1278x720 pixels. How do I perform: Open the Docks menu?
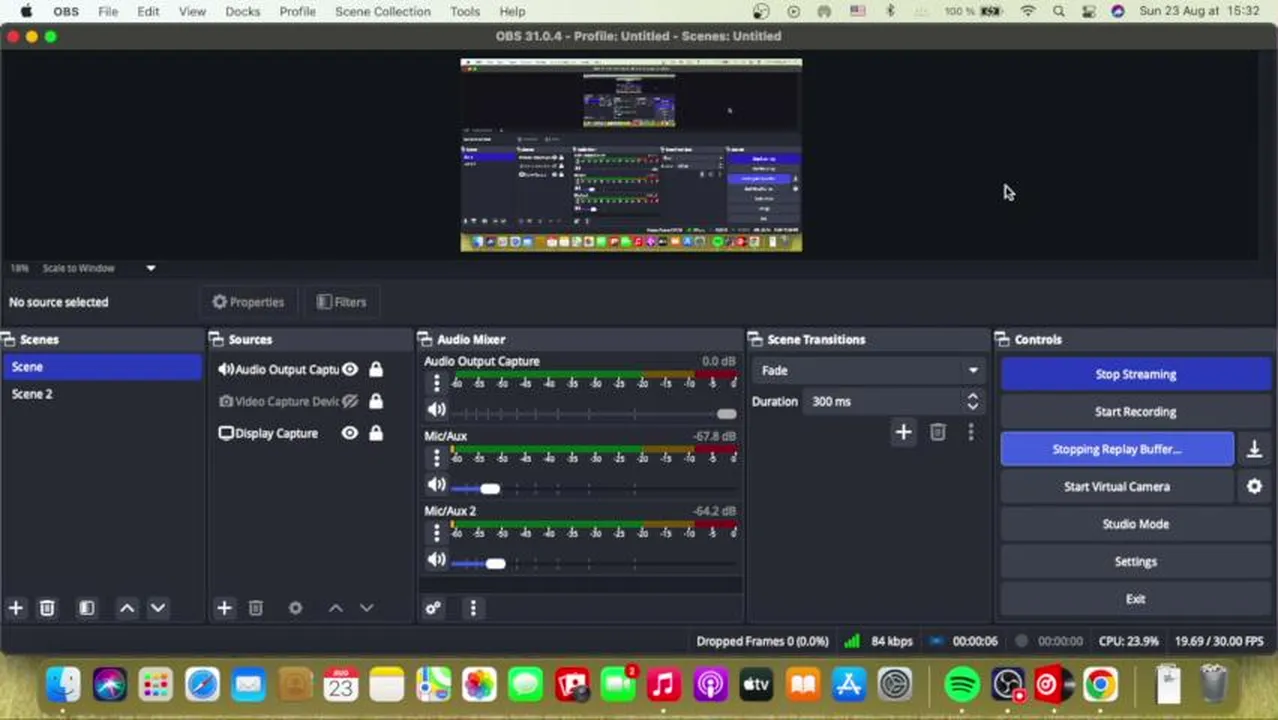tap(243, 11)
